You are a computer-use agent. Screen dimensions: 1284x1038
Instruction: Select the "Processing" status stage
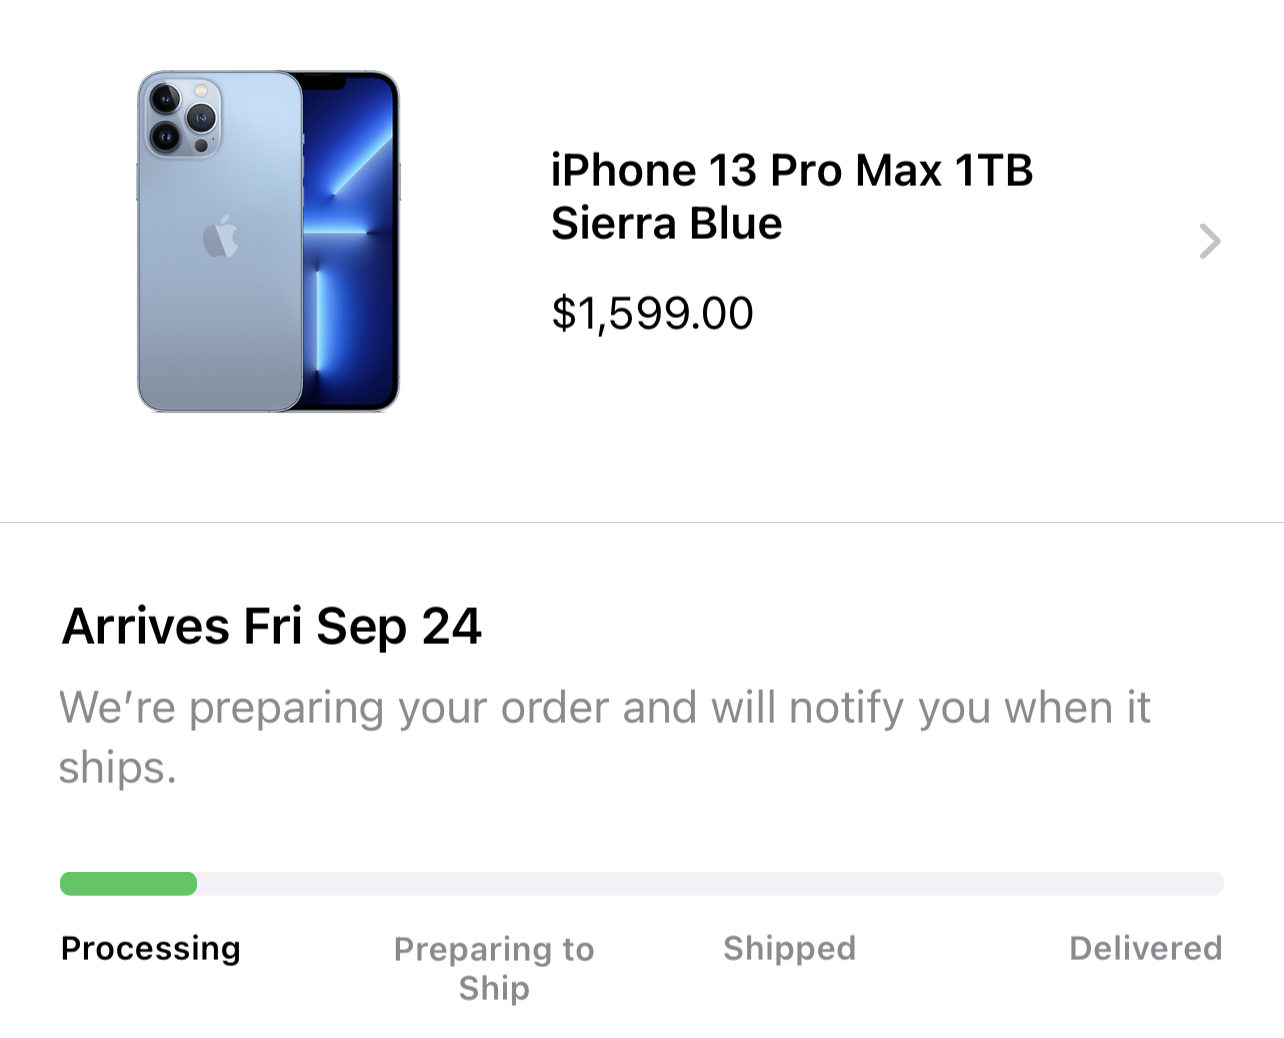pos(150,948)
